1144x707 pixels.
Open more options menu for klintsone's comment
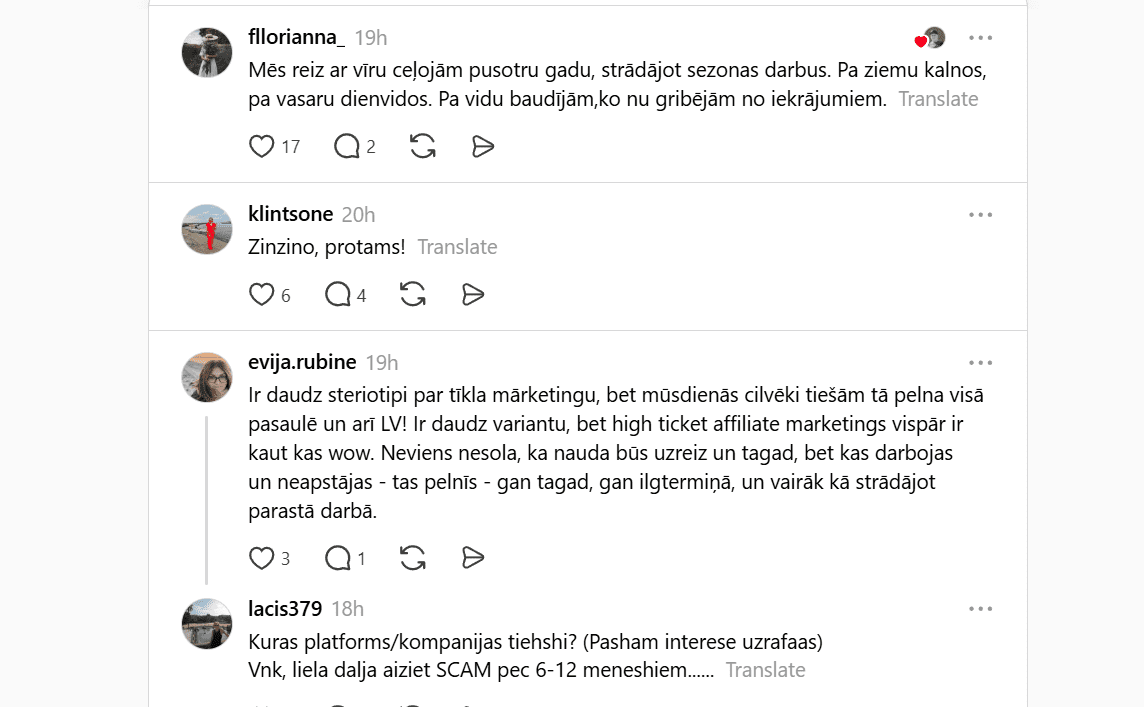pyautogui.click(x=980, y=215)
